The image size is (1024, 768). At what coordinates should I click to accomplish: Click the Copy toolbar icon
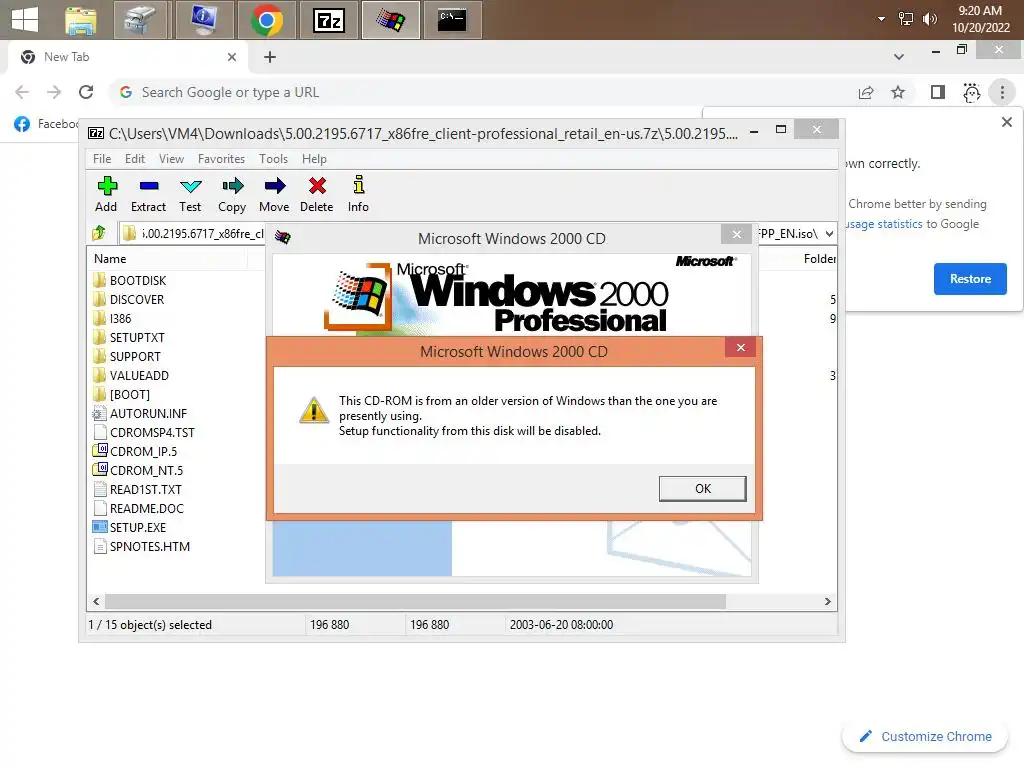point(232,187)
